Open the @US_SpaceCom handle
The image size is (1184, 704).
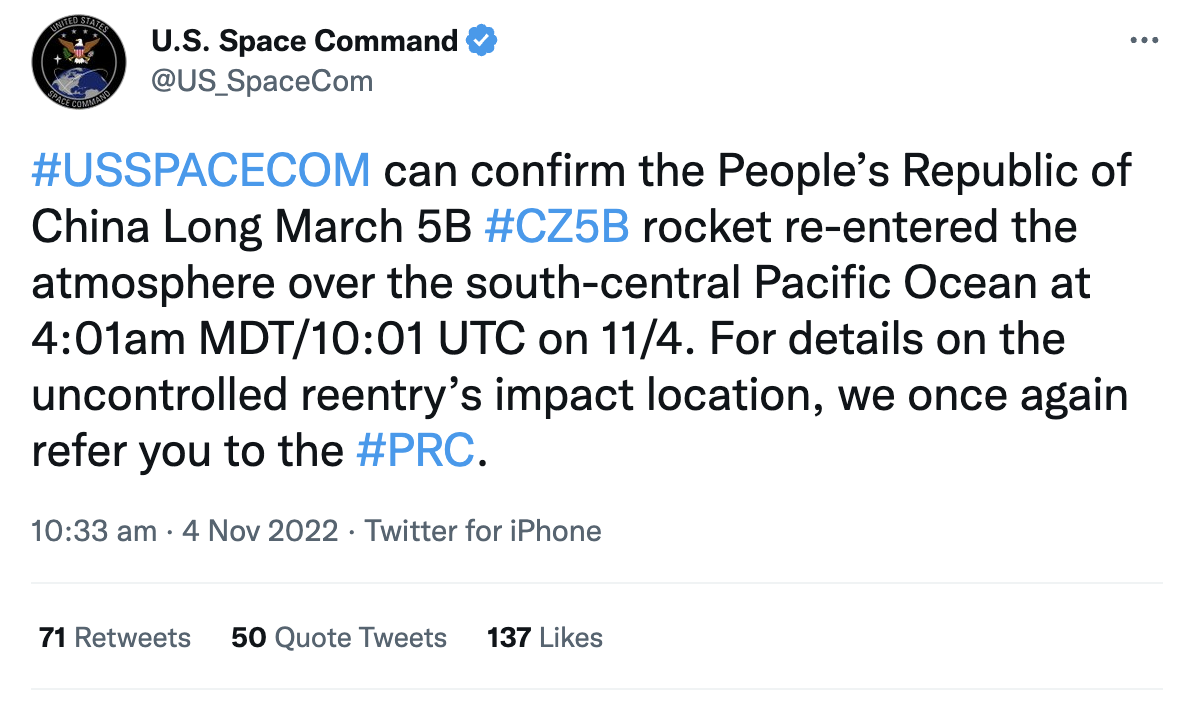pos(262,81)
